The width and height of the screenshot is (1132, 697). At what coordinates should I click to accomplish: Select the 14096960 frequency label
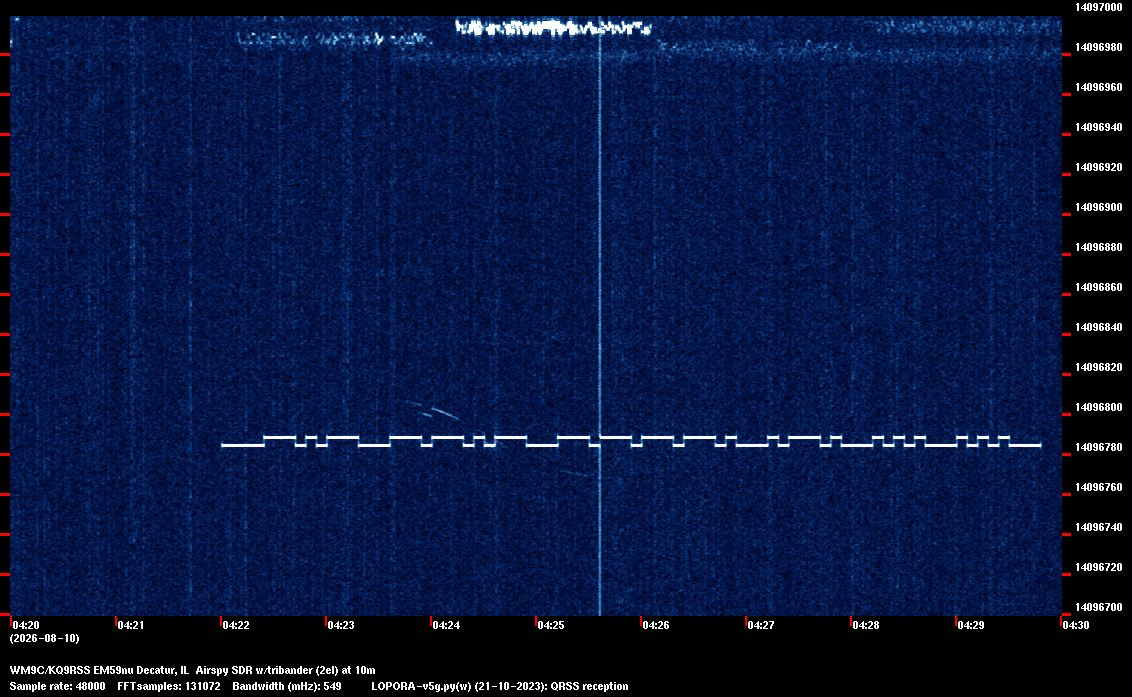tap(1099, 87)
